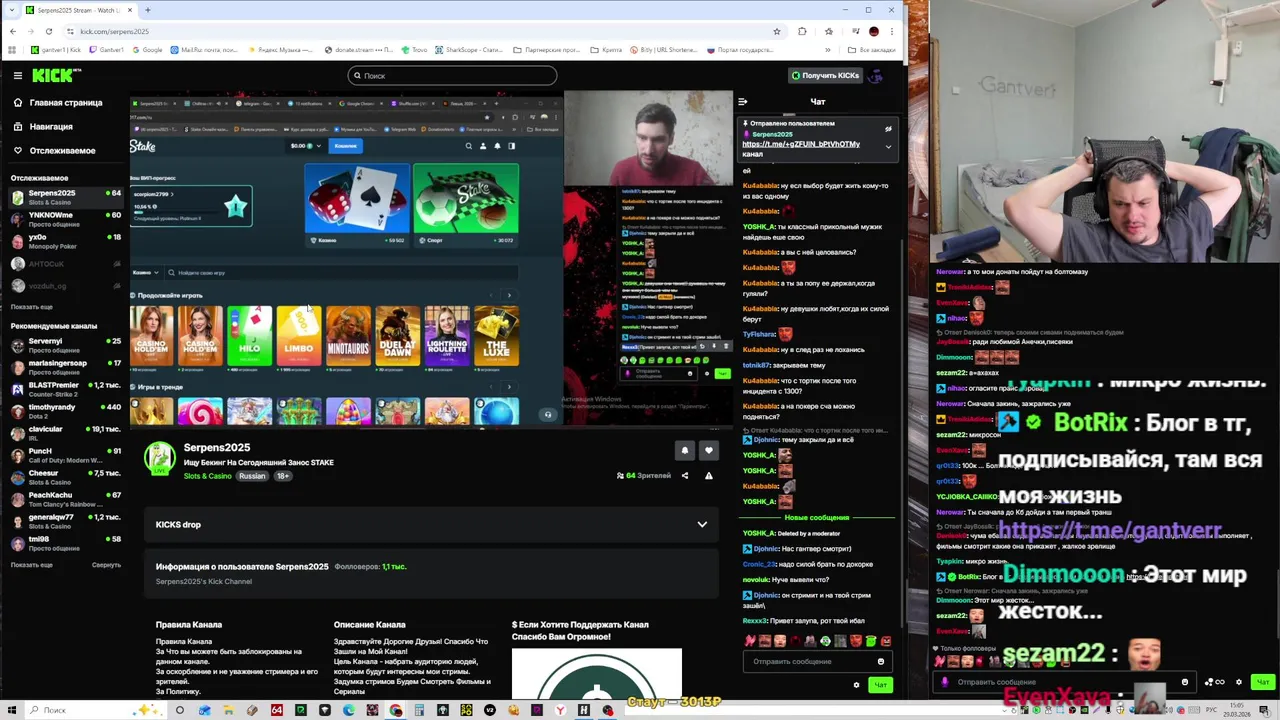Click the green Чат button in OBS chat
This screenshot has width=1280, height=720.
pyautogui.click(x=1262, y=682)
